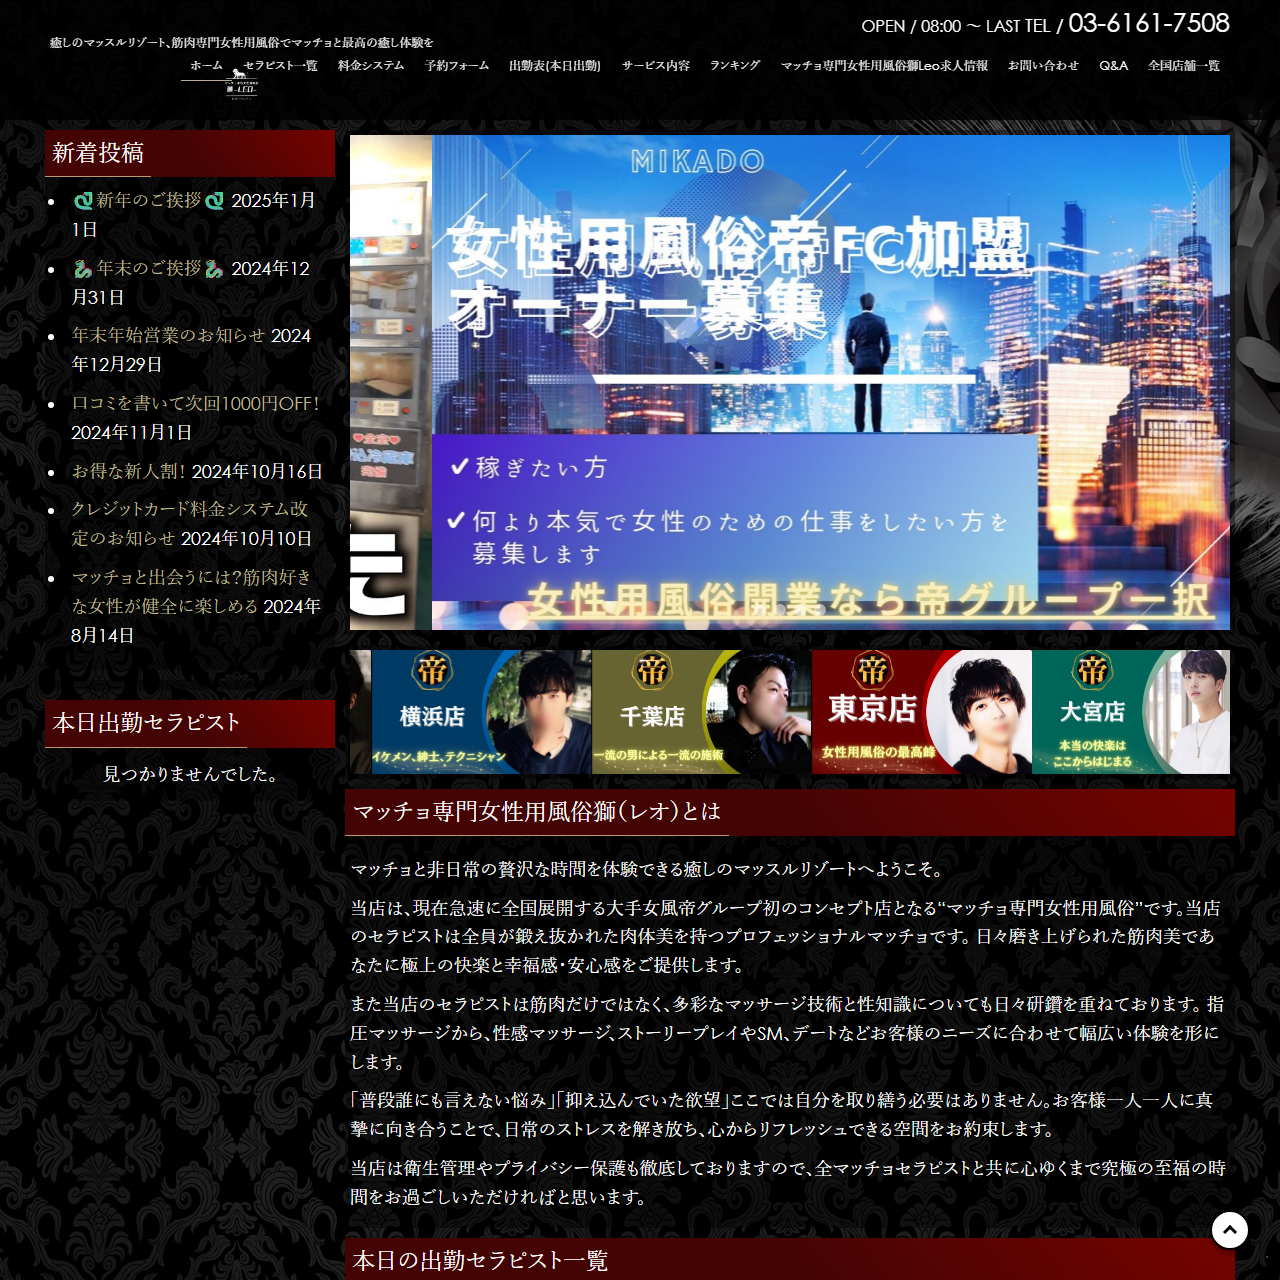Click the 本日の出勤セラピスト一覧 heading
The image size is (1280, 1280).
480,1261
